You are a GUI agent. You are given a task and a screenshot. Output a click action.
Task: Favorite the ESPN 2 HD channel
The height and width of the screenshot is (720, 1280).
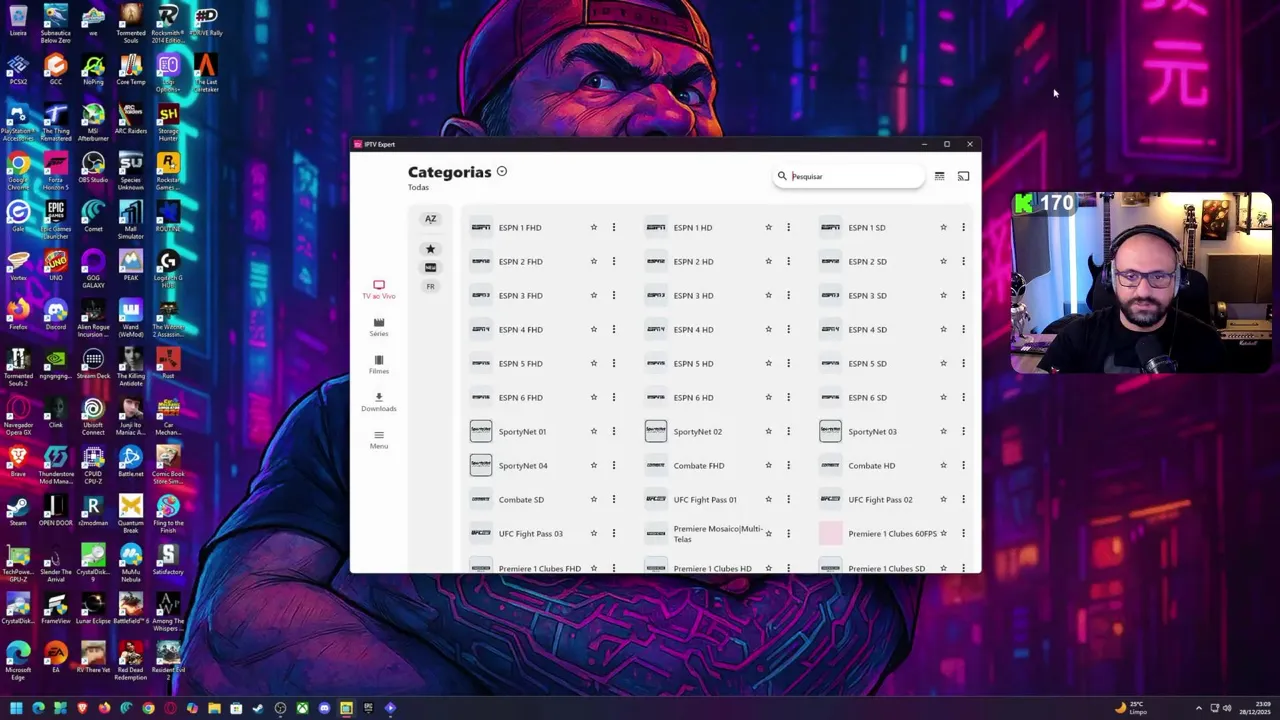pyautogui.click(x=768, y=261)
